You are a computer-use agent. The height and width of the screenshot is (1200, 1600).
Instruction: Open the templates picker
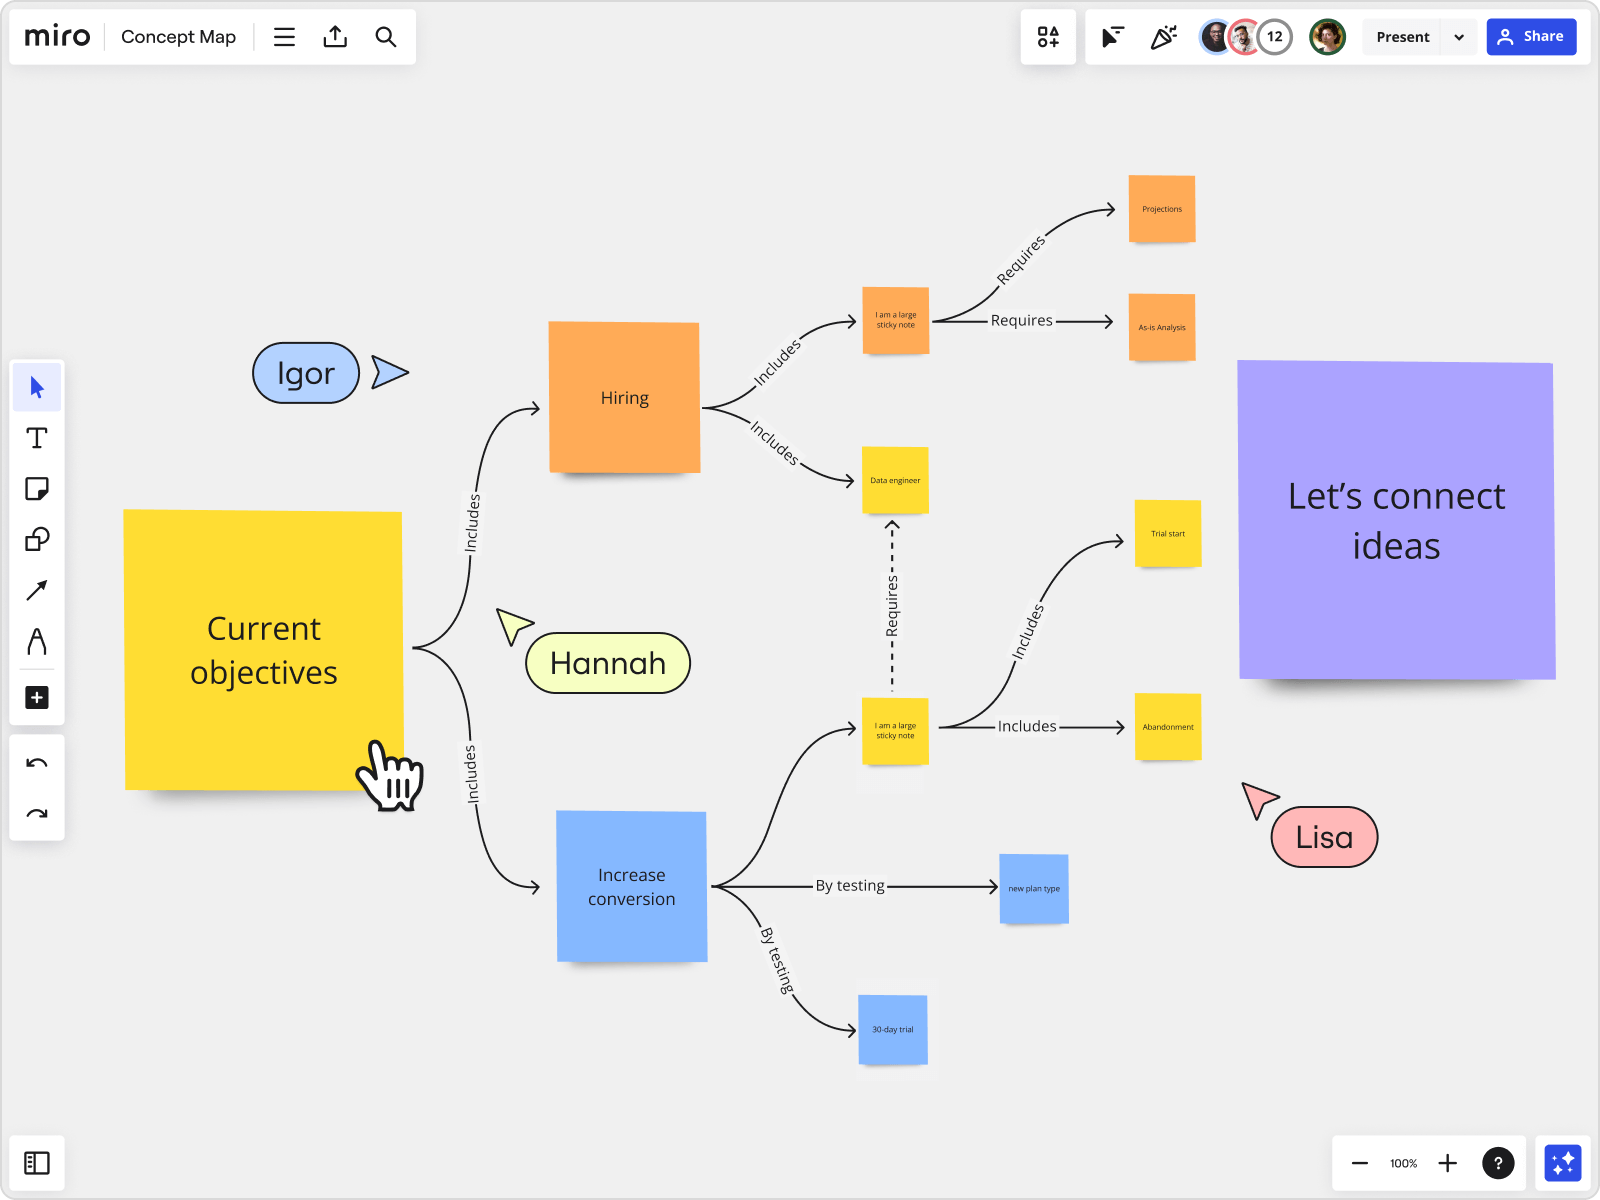(1047, 36)
